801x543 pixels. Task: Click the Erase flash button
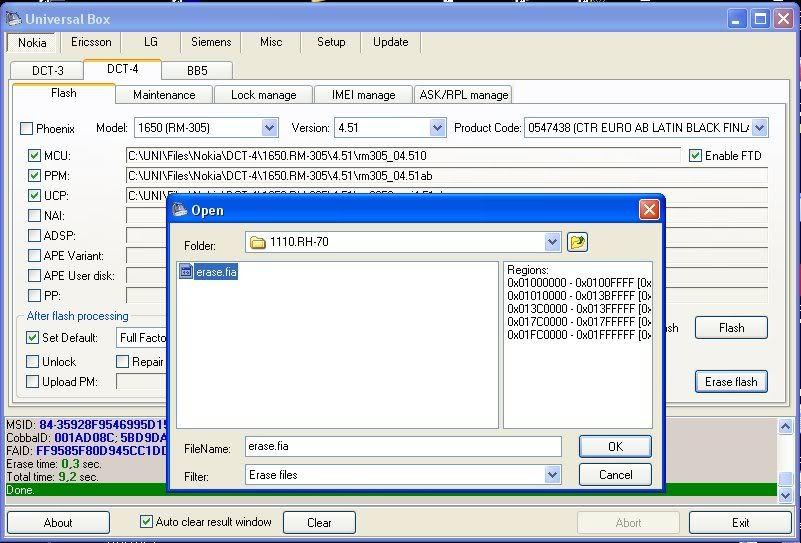[731, 382]
